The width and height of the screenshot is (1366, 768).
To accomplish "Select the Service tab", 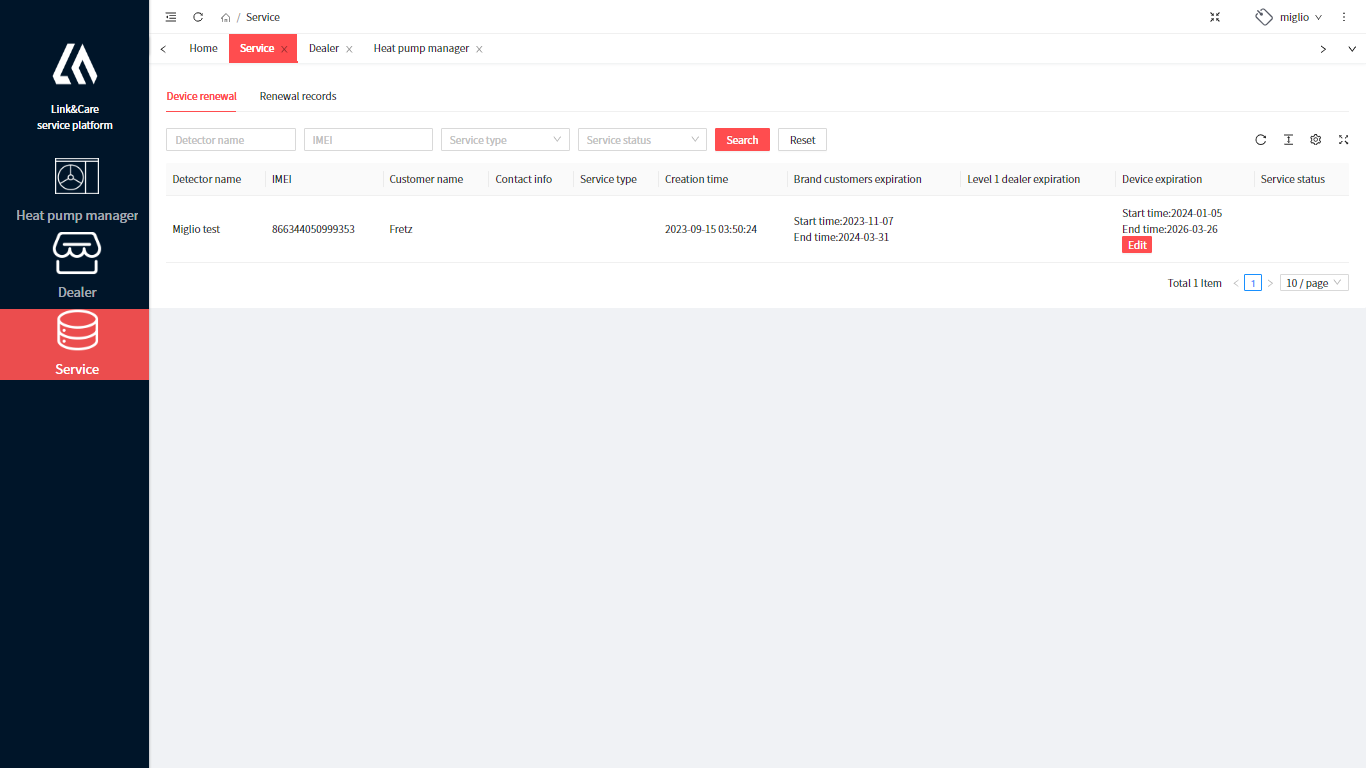I will (x=257, y=48).
